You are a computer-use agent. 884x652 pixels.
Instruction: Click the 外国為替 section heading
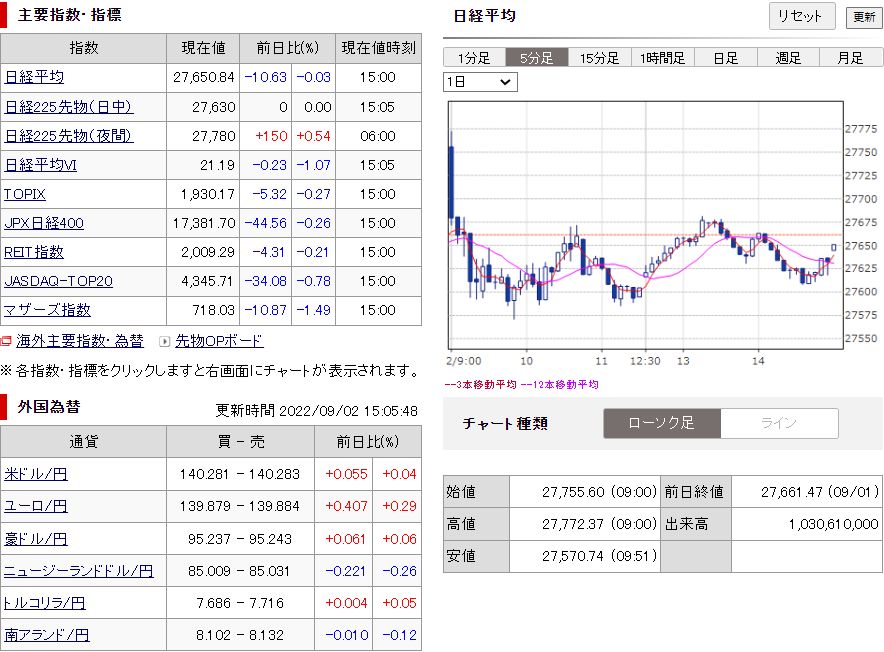pos(49,407)
